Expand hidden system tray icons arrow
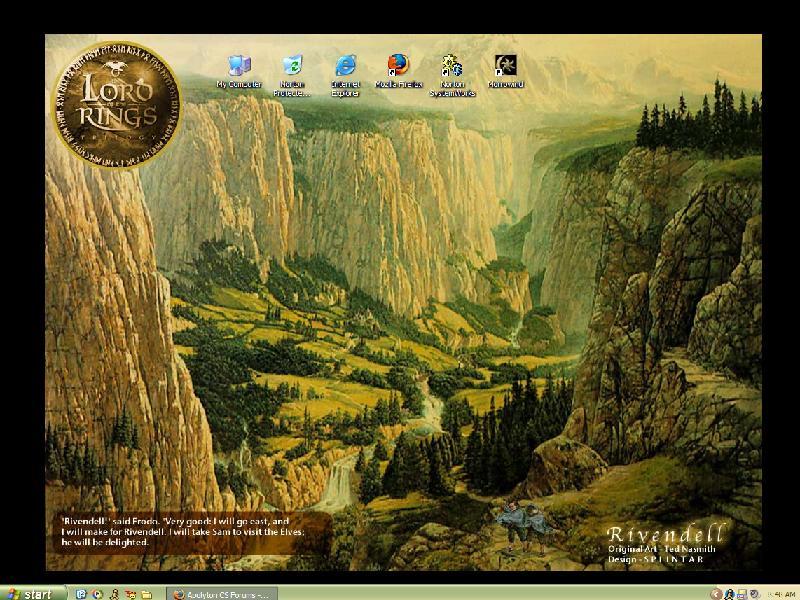The width and height of the screenshot is (800, 600). coord(716,593)
